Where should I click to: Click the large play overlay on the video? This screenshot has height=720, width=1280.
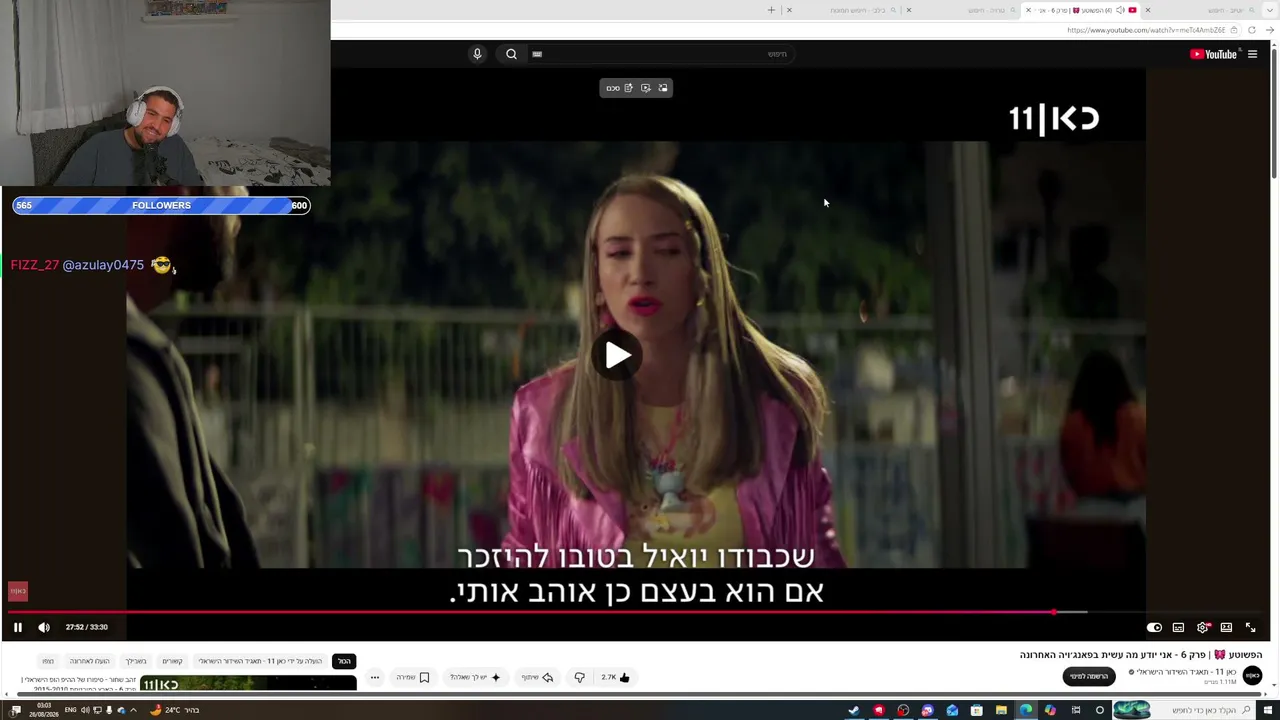coord(618,355)
